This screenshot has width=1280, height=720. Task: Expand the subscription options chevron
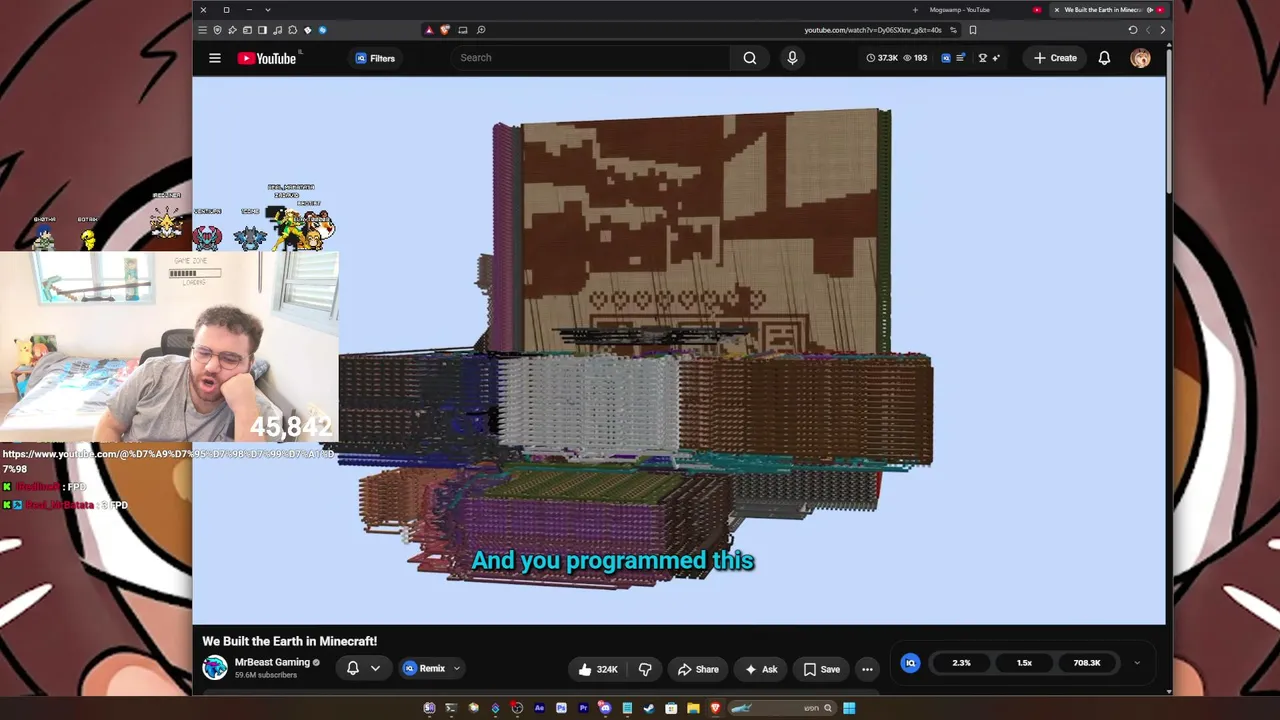tap(375, 668)
